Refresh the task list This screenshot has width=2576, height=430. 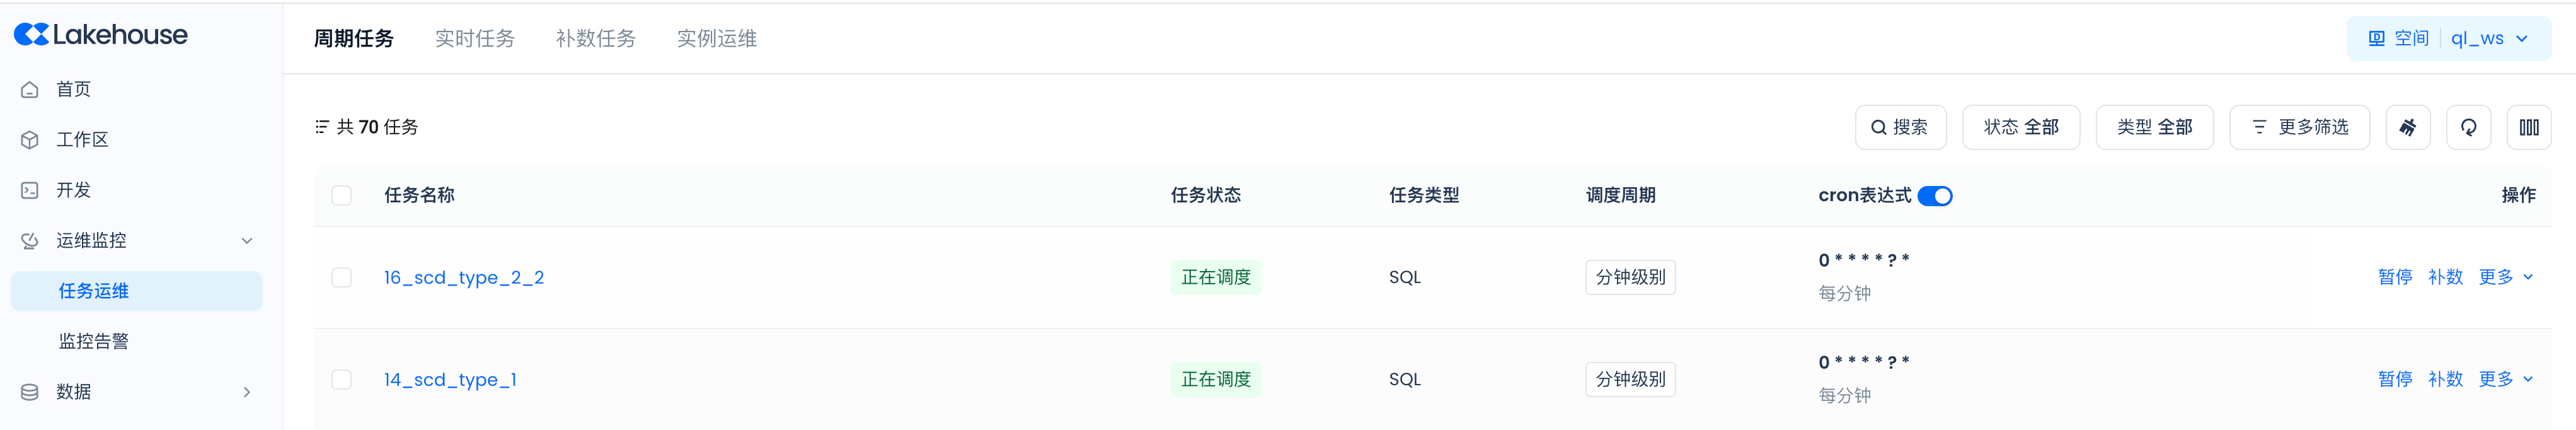(x=2468, y=127)
